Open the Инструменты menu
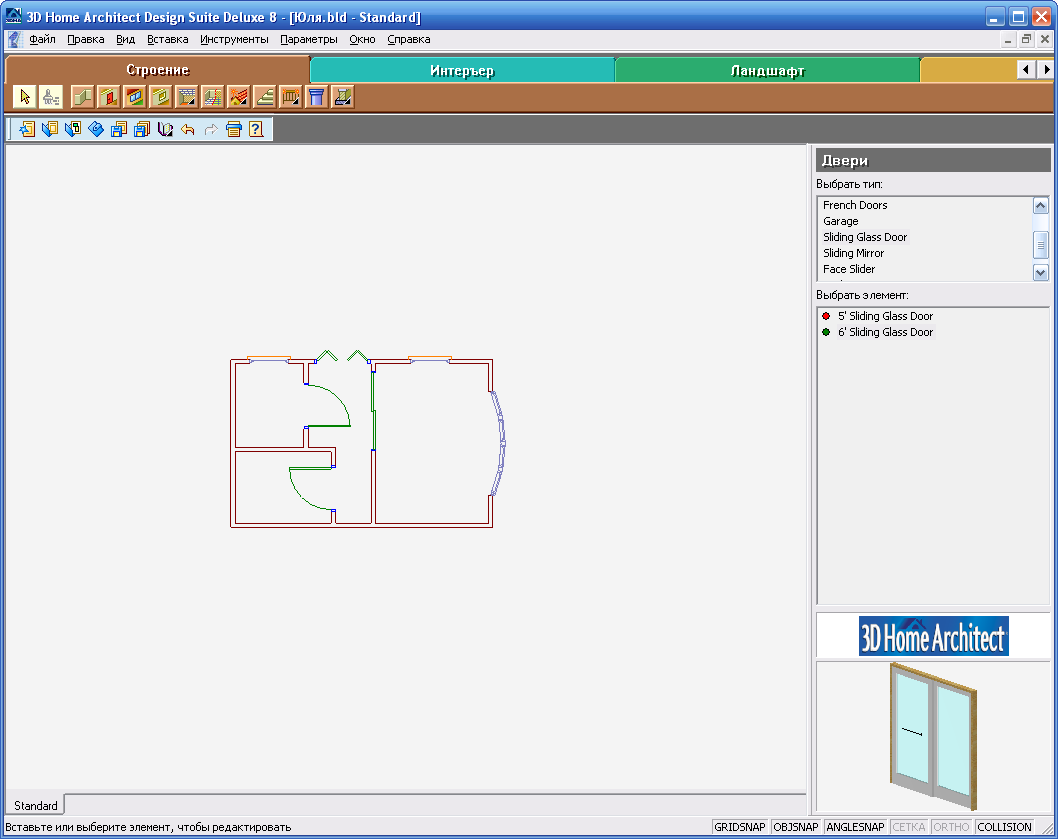The image size is (1058, 839). click(234, 40)
